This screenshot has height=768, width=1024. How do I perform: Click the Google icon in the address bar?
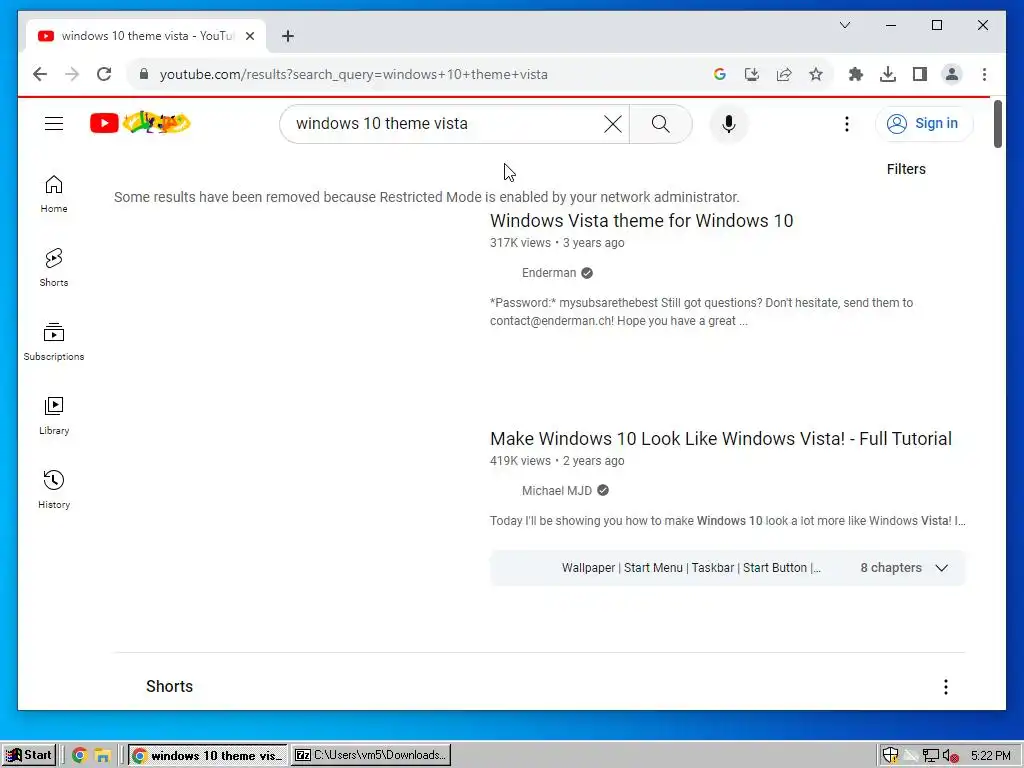720,74
